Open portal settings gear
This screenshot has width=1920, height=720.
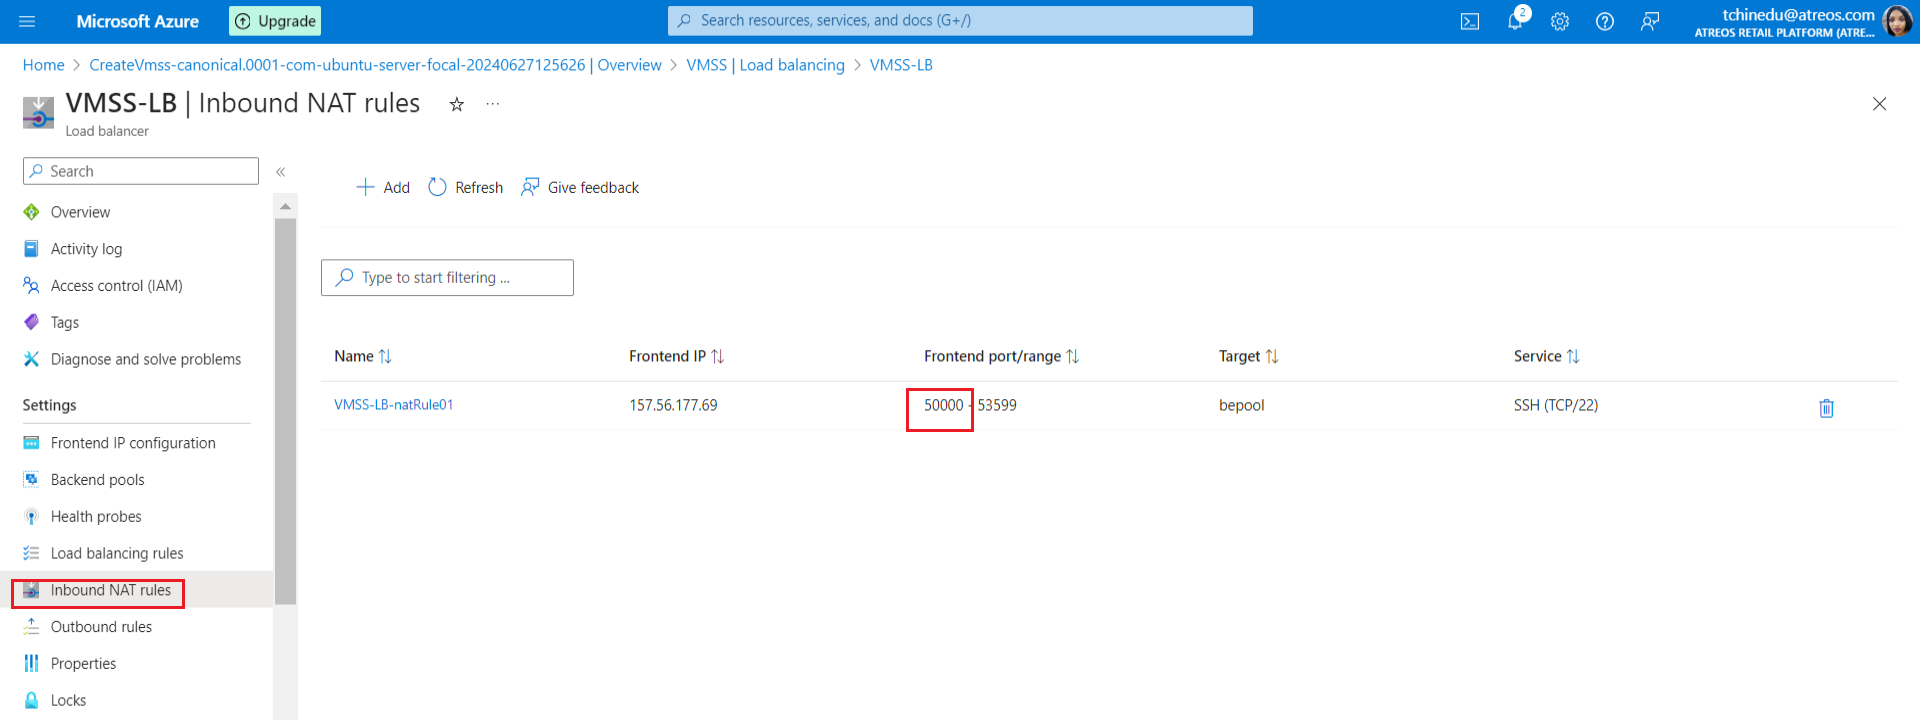click(x=1560, y=21)
